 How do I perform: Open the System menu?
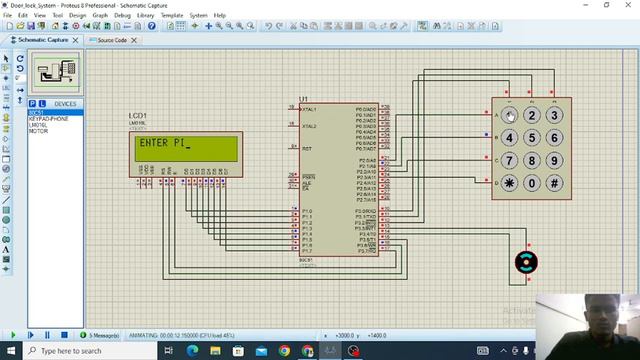tap(198, 15)
